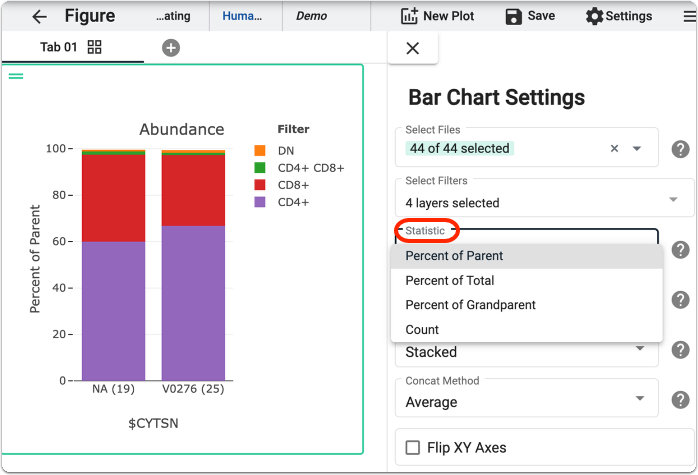This screenshot has width=698, height=475.
Task: Expand the Select Filters dropdown
Action: (x=544, y=199)
